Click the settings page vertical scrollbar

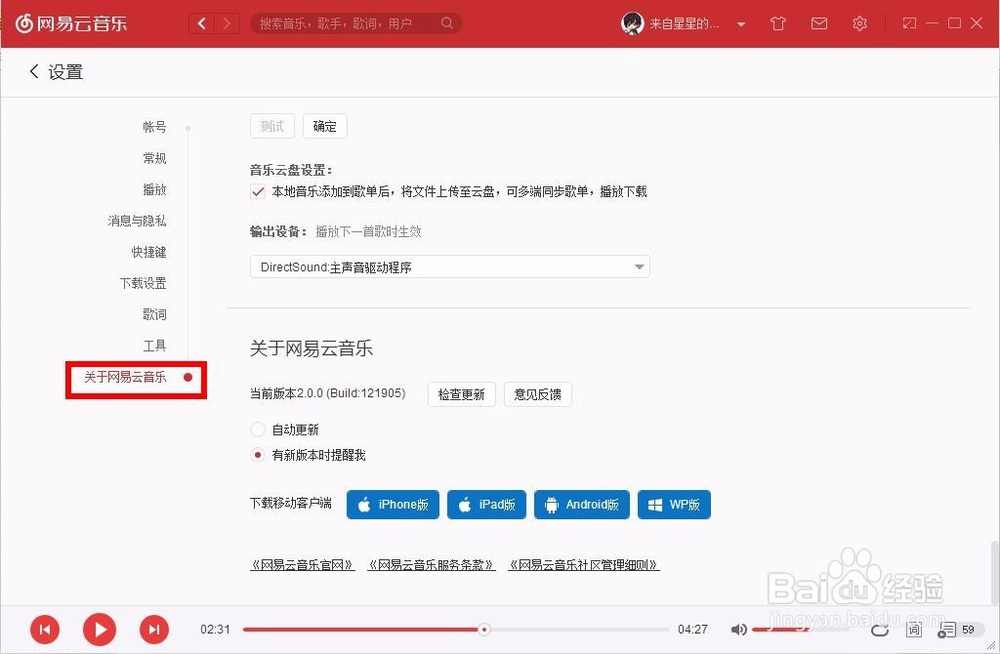(994, 572)
